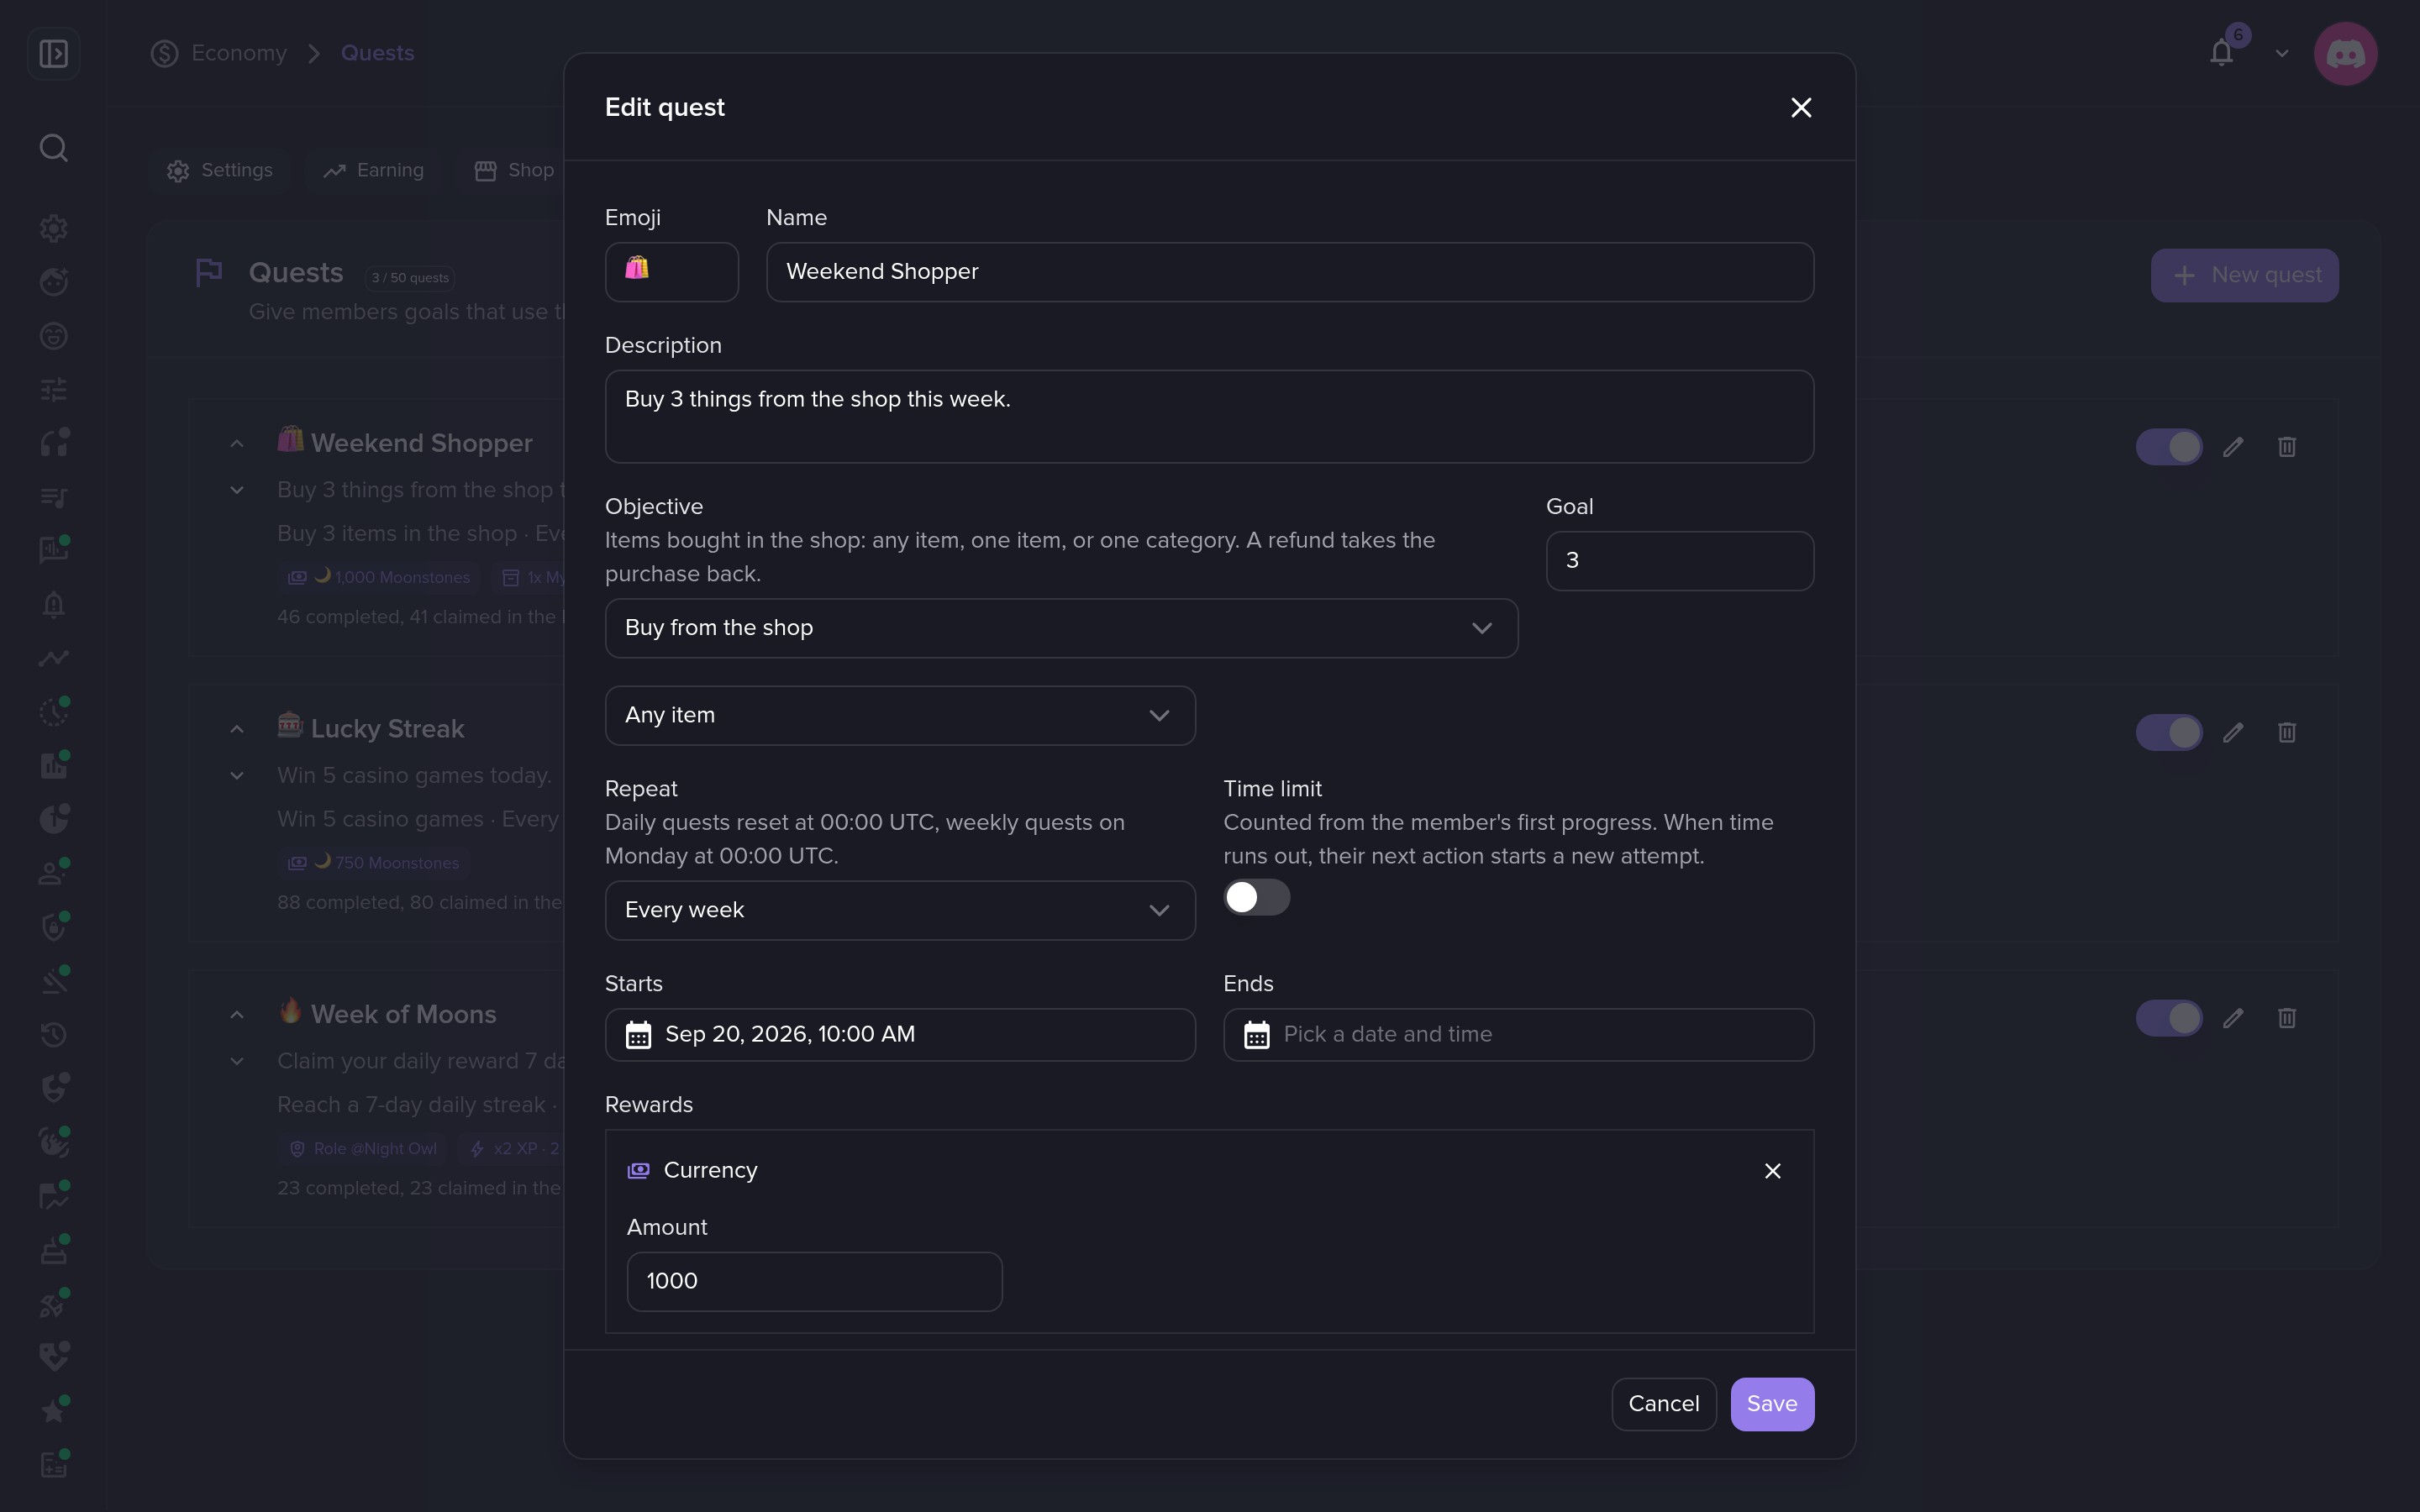This screenshot has height=1512, width=2420.
Task: Open the Discord avatar profile menu
Action: coord(2345,53)
